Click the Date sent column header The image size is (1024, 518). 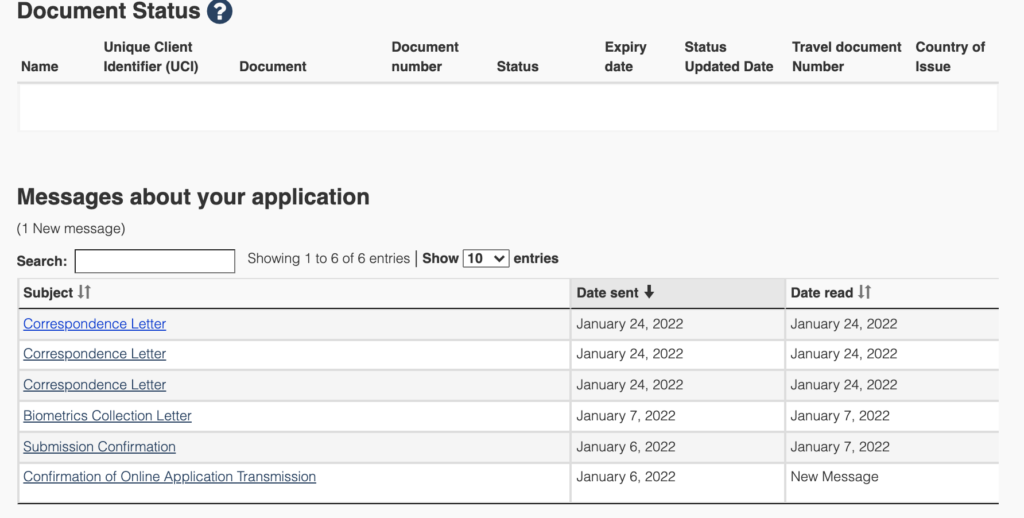click(x=678, y=293)
